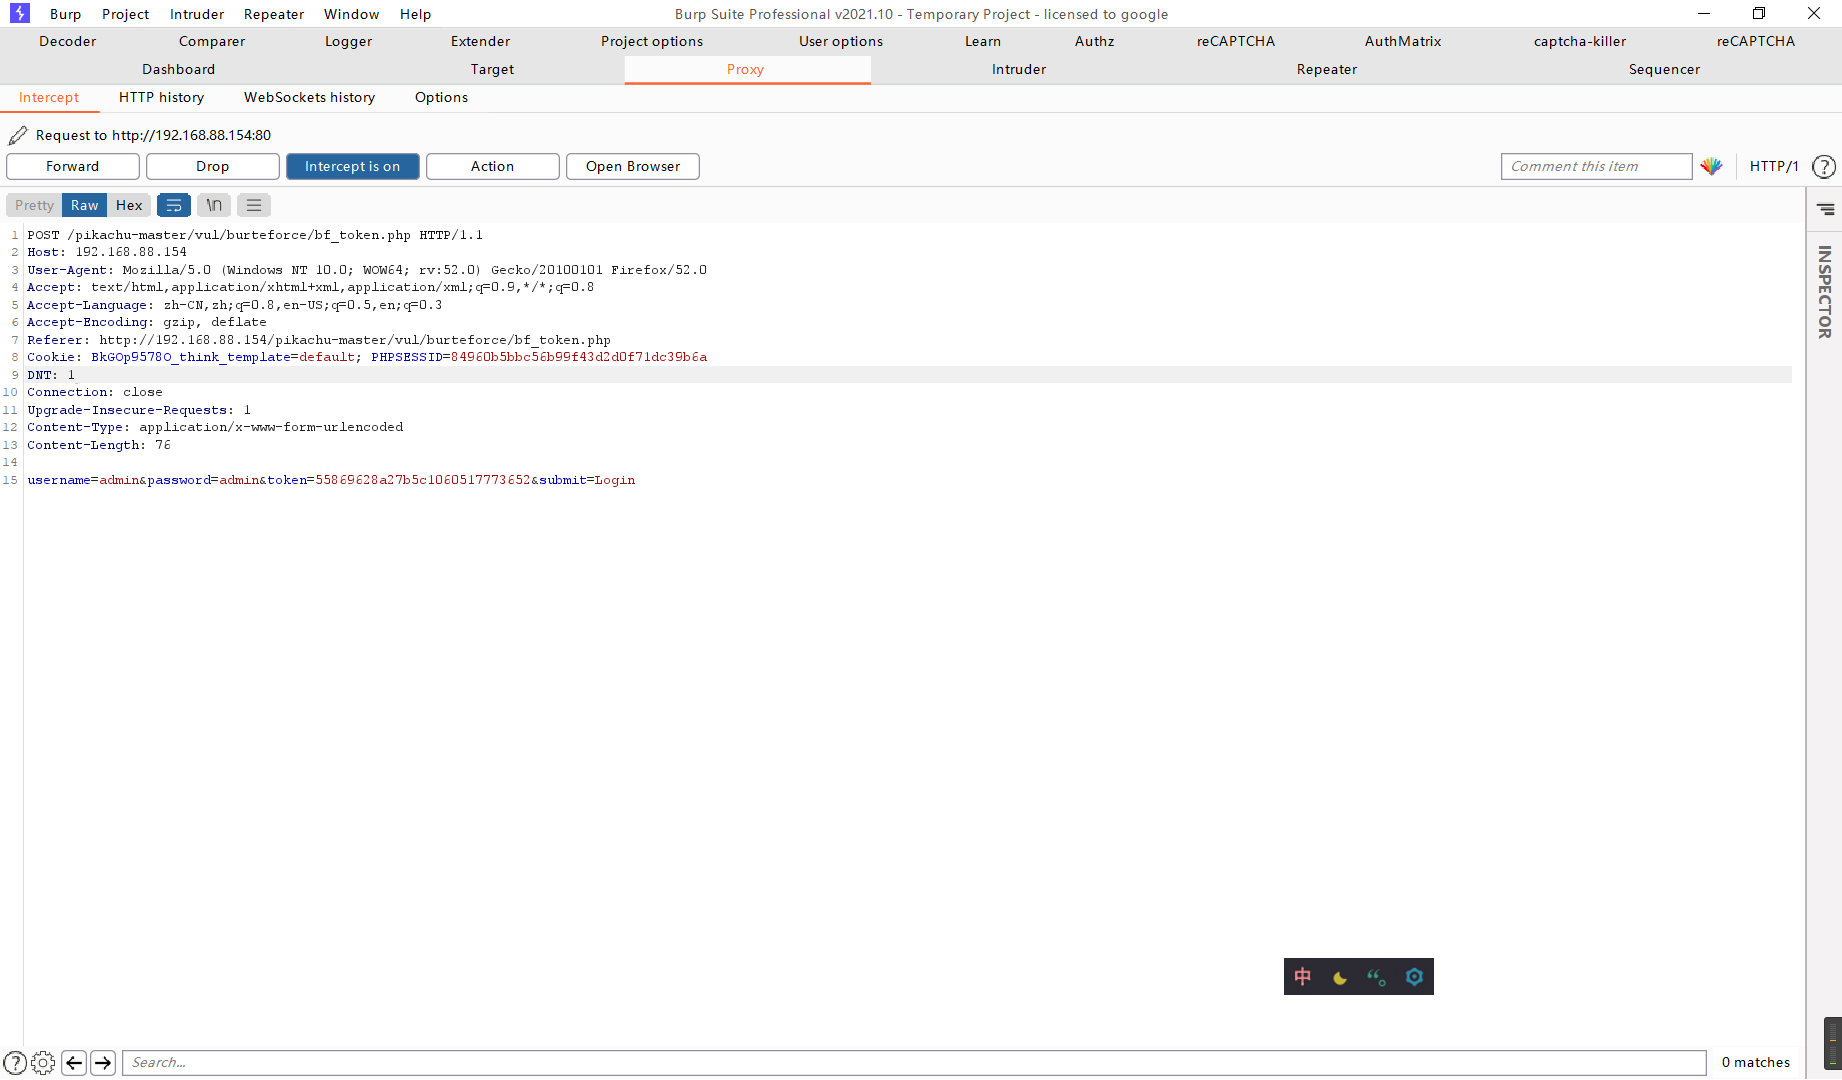Open the search settings gear at bottom left
The image size is (1842, 1080).
42,1062
